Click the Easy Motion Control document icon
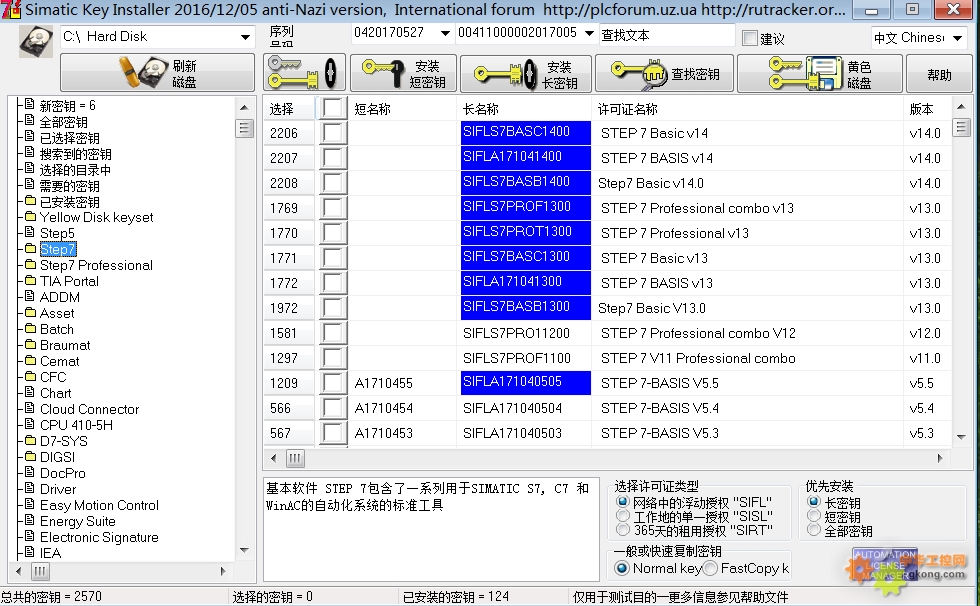The height and width of the screenshot is (606, 980). pos(29,504)
